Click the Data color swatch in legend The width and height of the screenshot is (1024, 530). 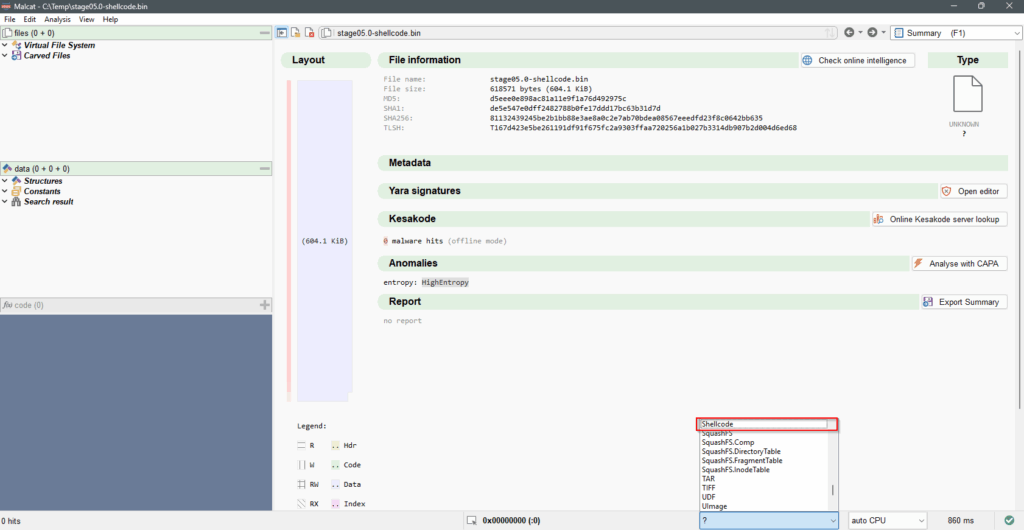[x=335, y=484]
